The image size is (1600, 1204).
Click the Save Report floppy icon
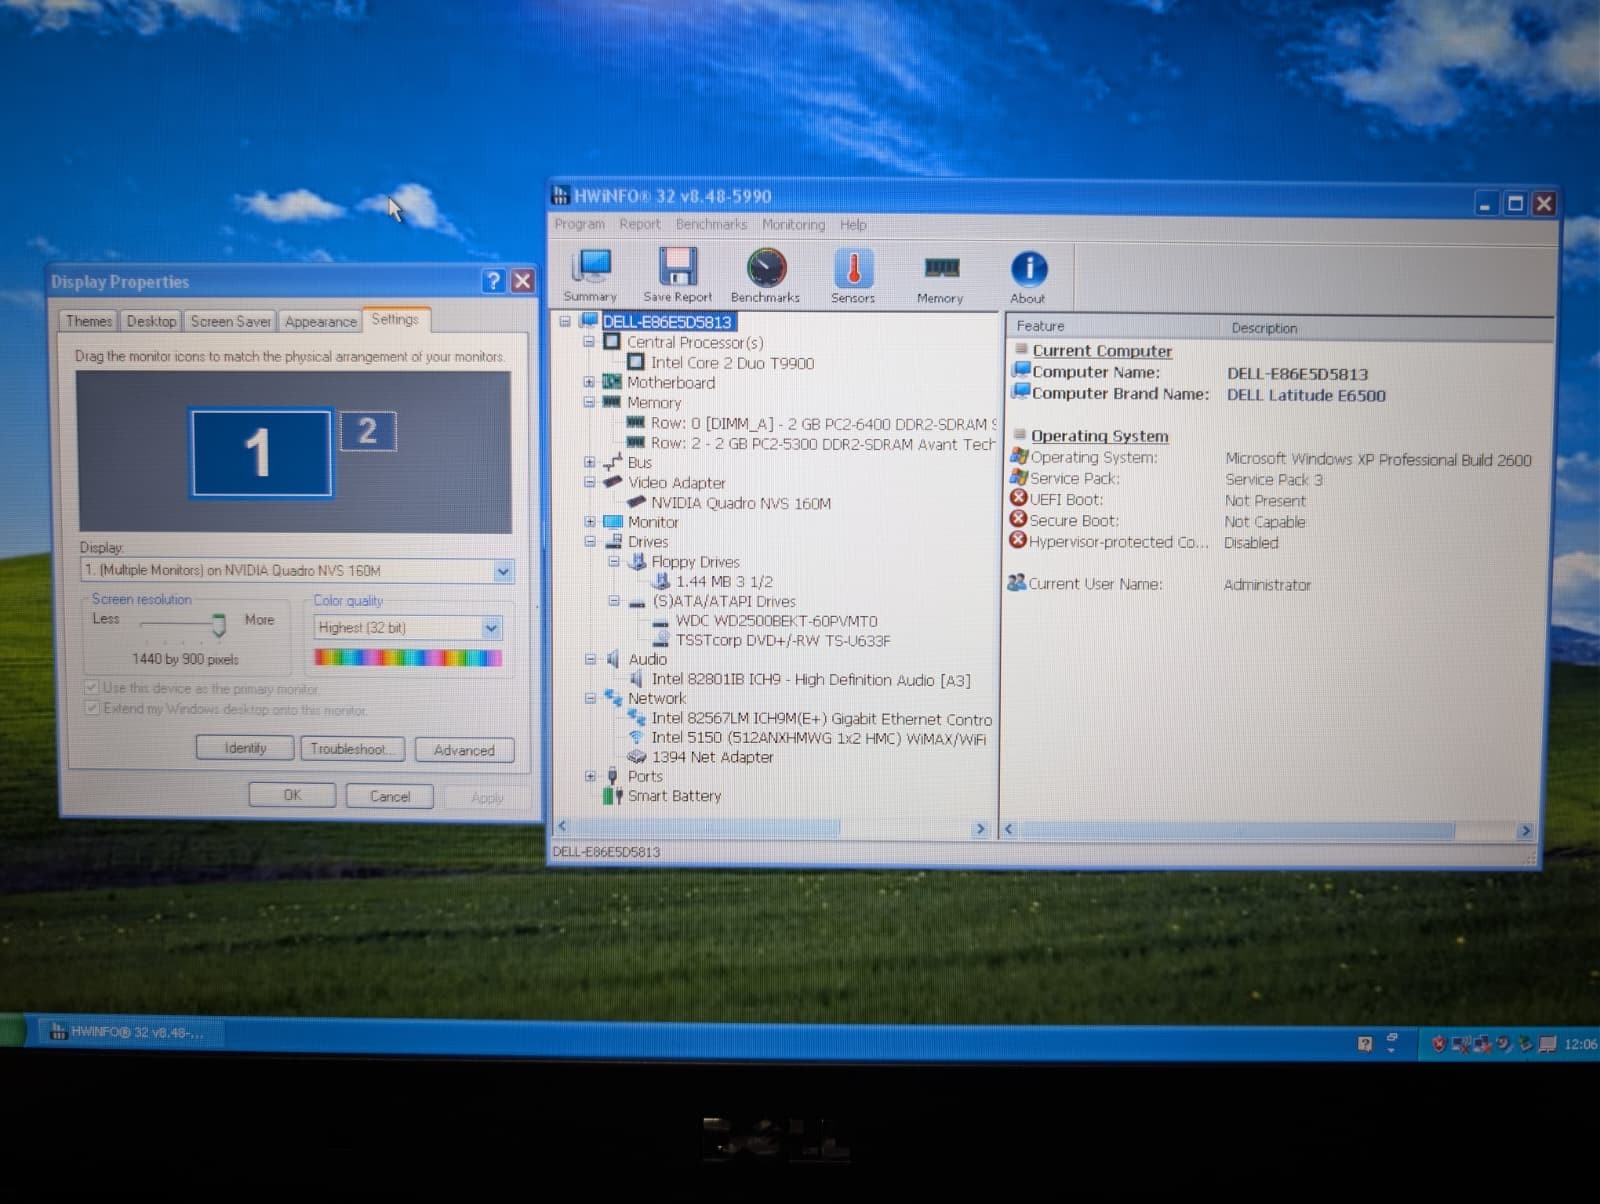pos(677,274)
